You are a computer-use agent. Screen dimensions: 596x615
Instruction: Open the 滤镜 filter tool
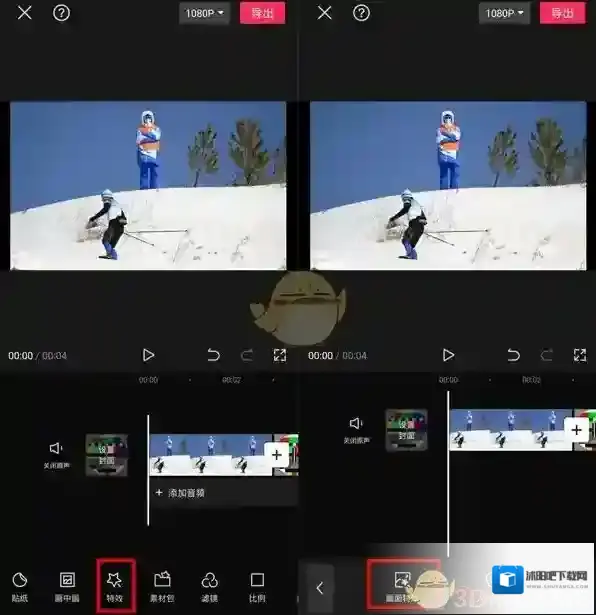point(209,587)
